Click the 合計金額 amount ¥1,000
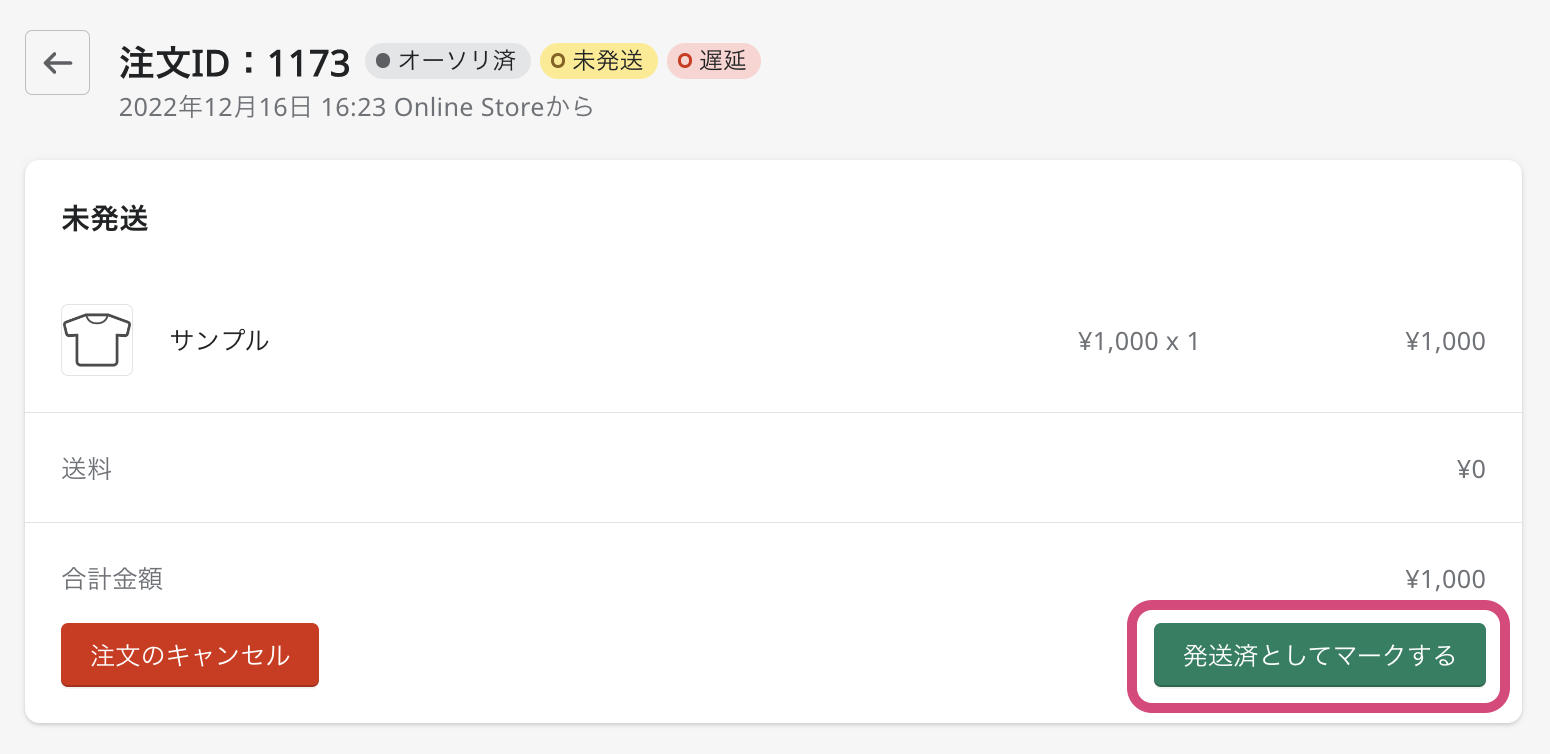 [x=1445, y=579]
